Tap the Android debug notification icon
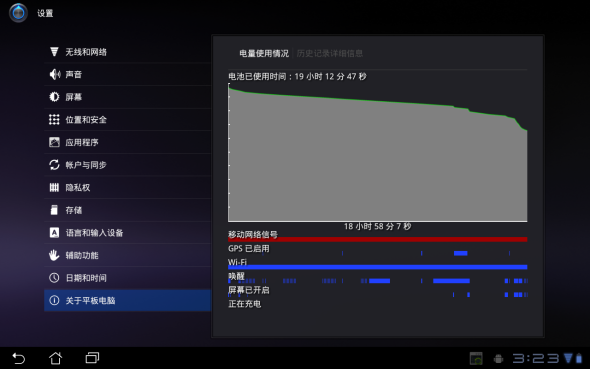 point(498,359)
